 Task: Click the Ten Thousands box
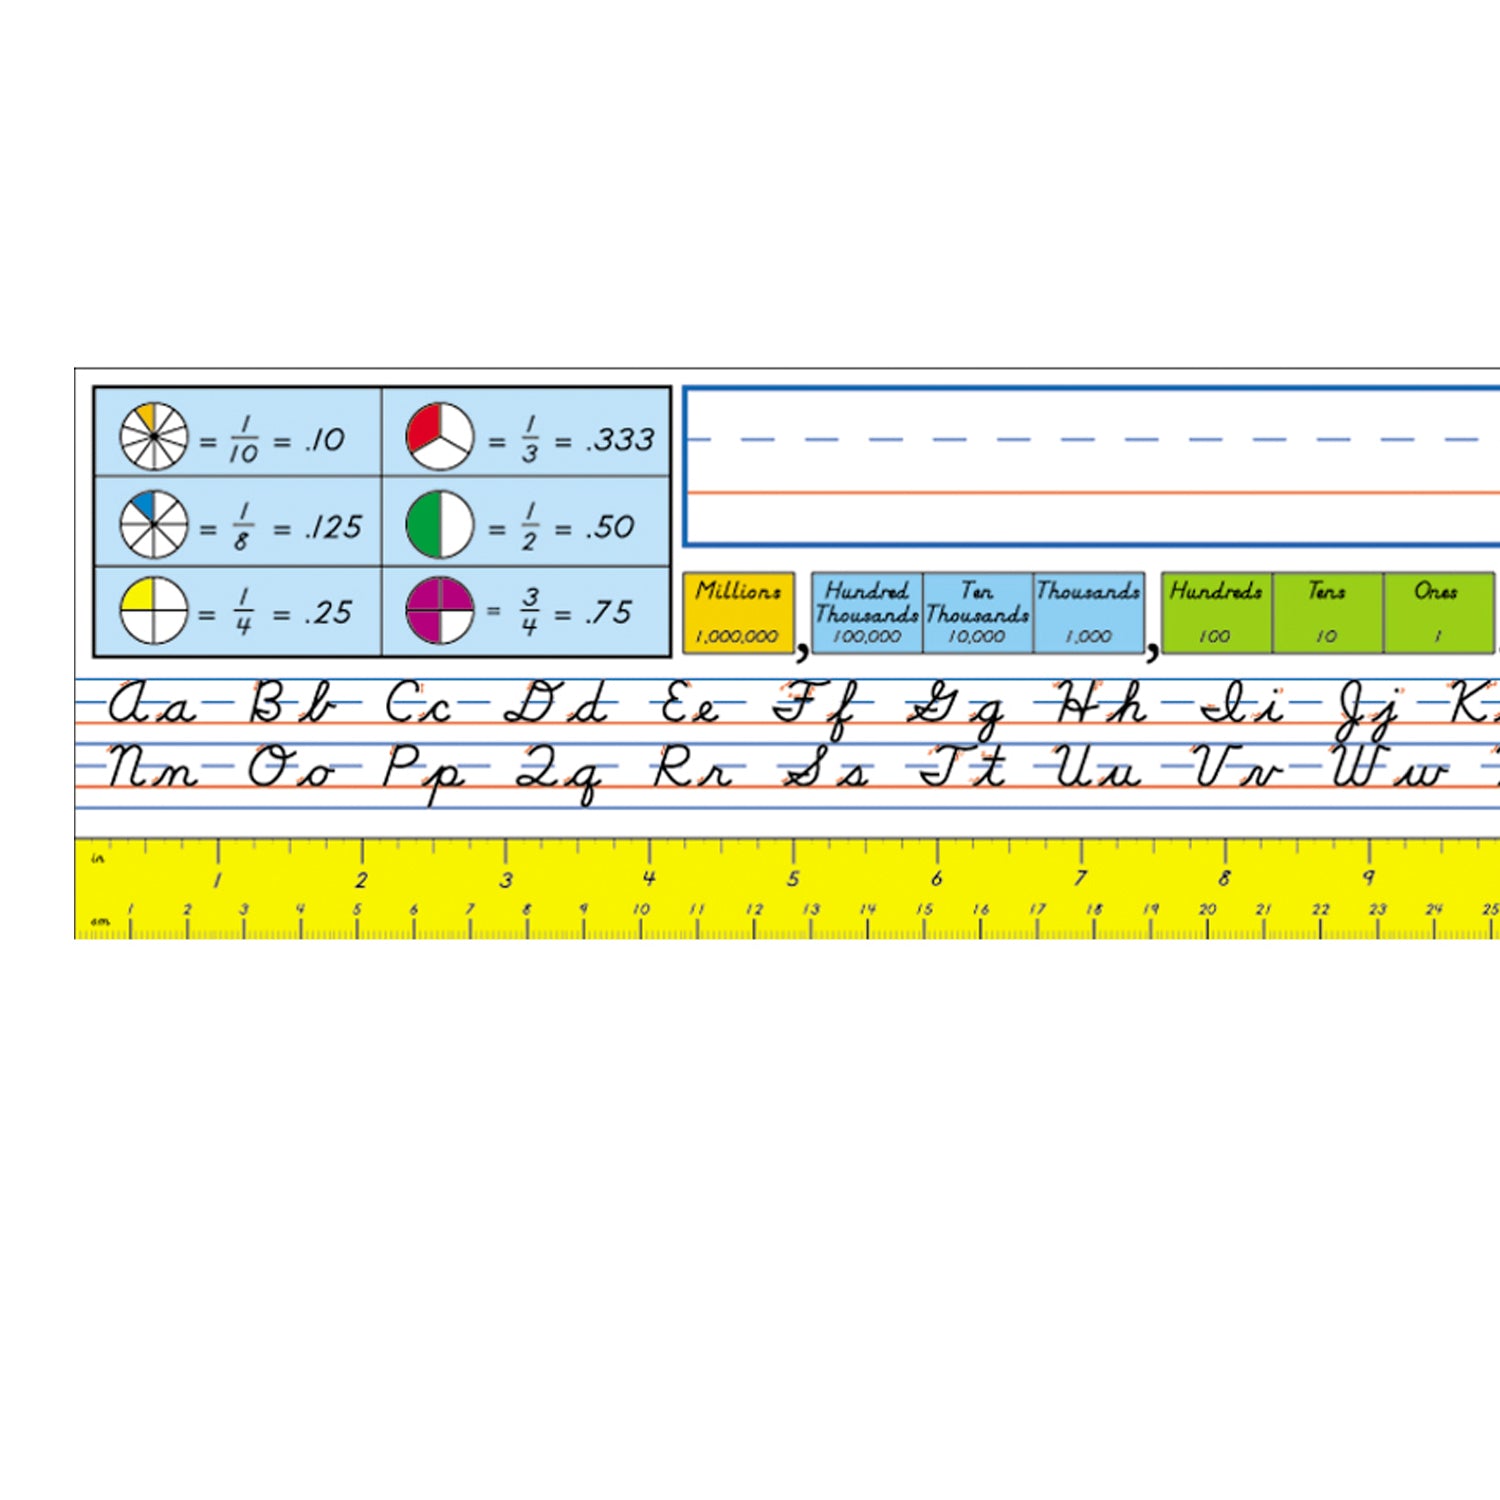coord(977,612)
